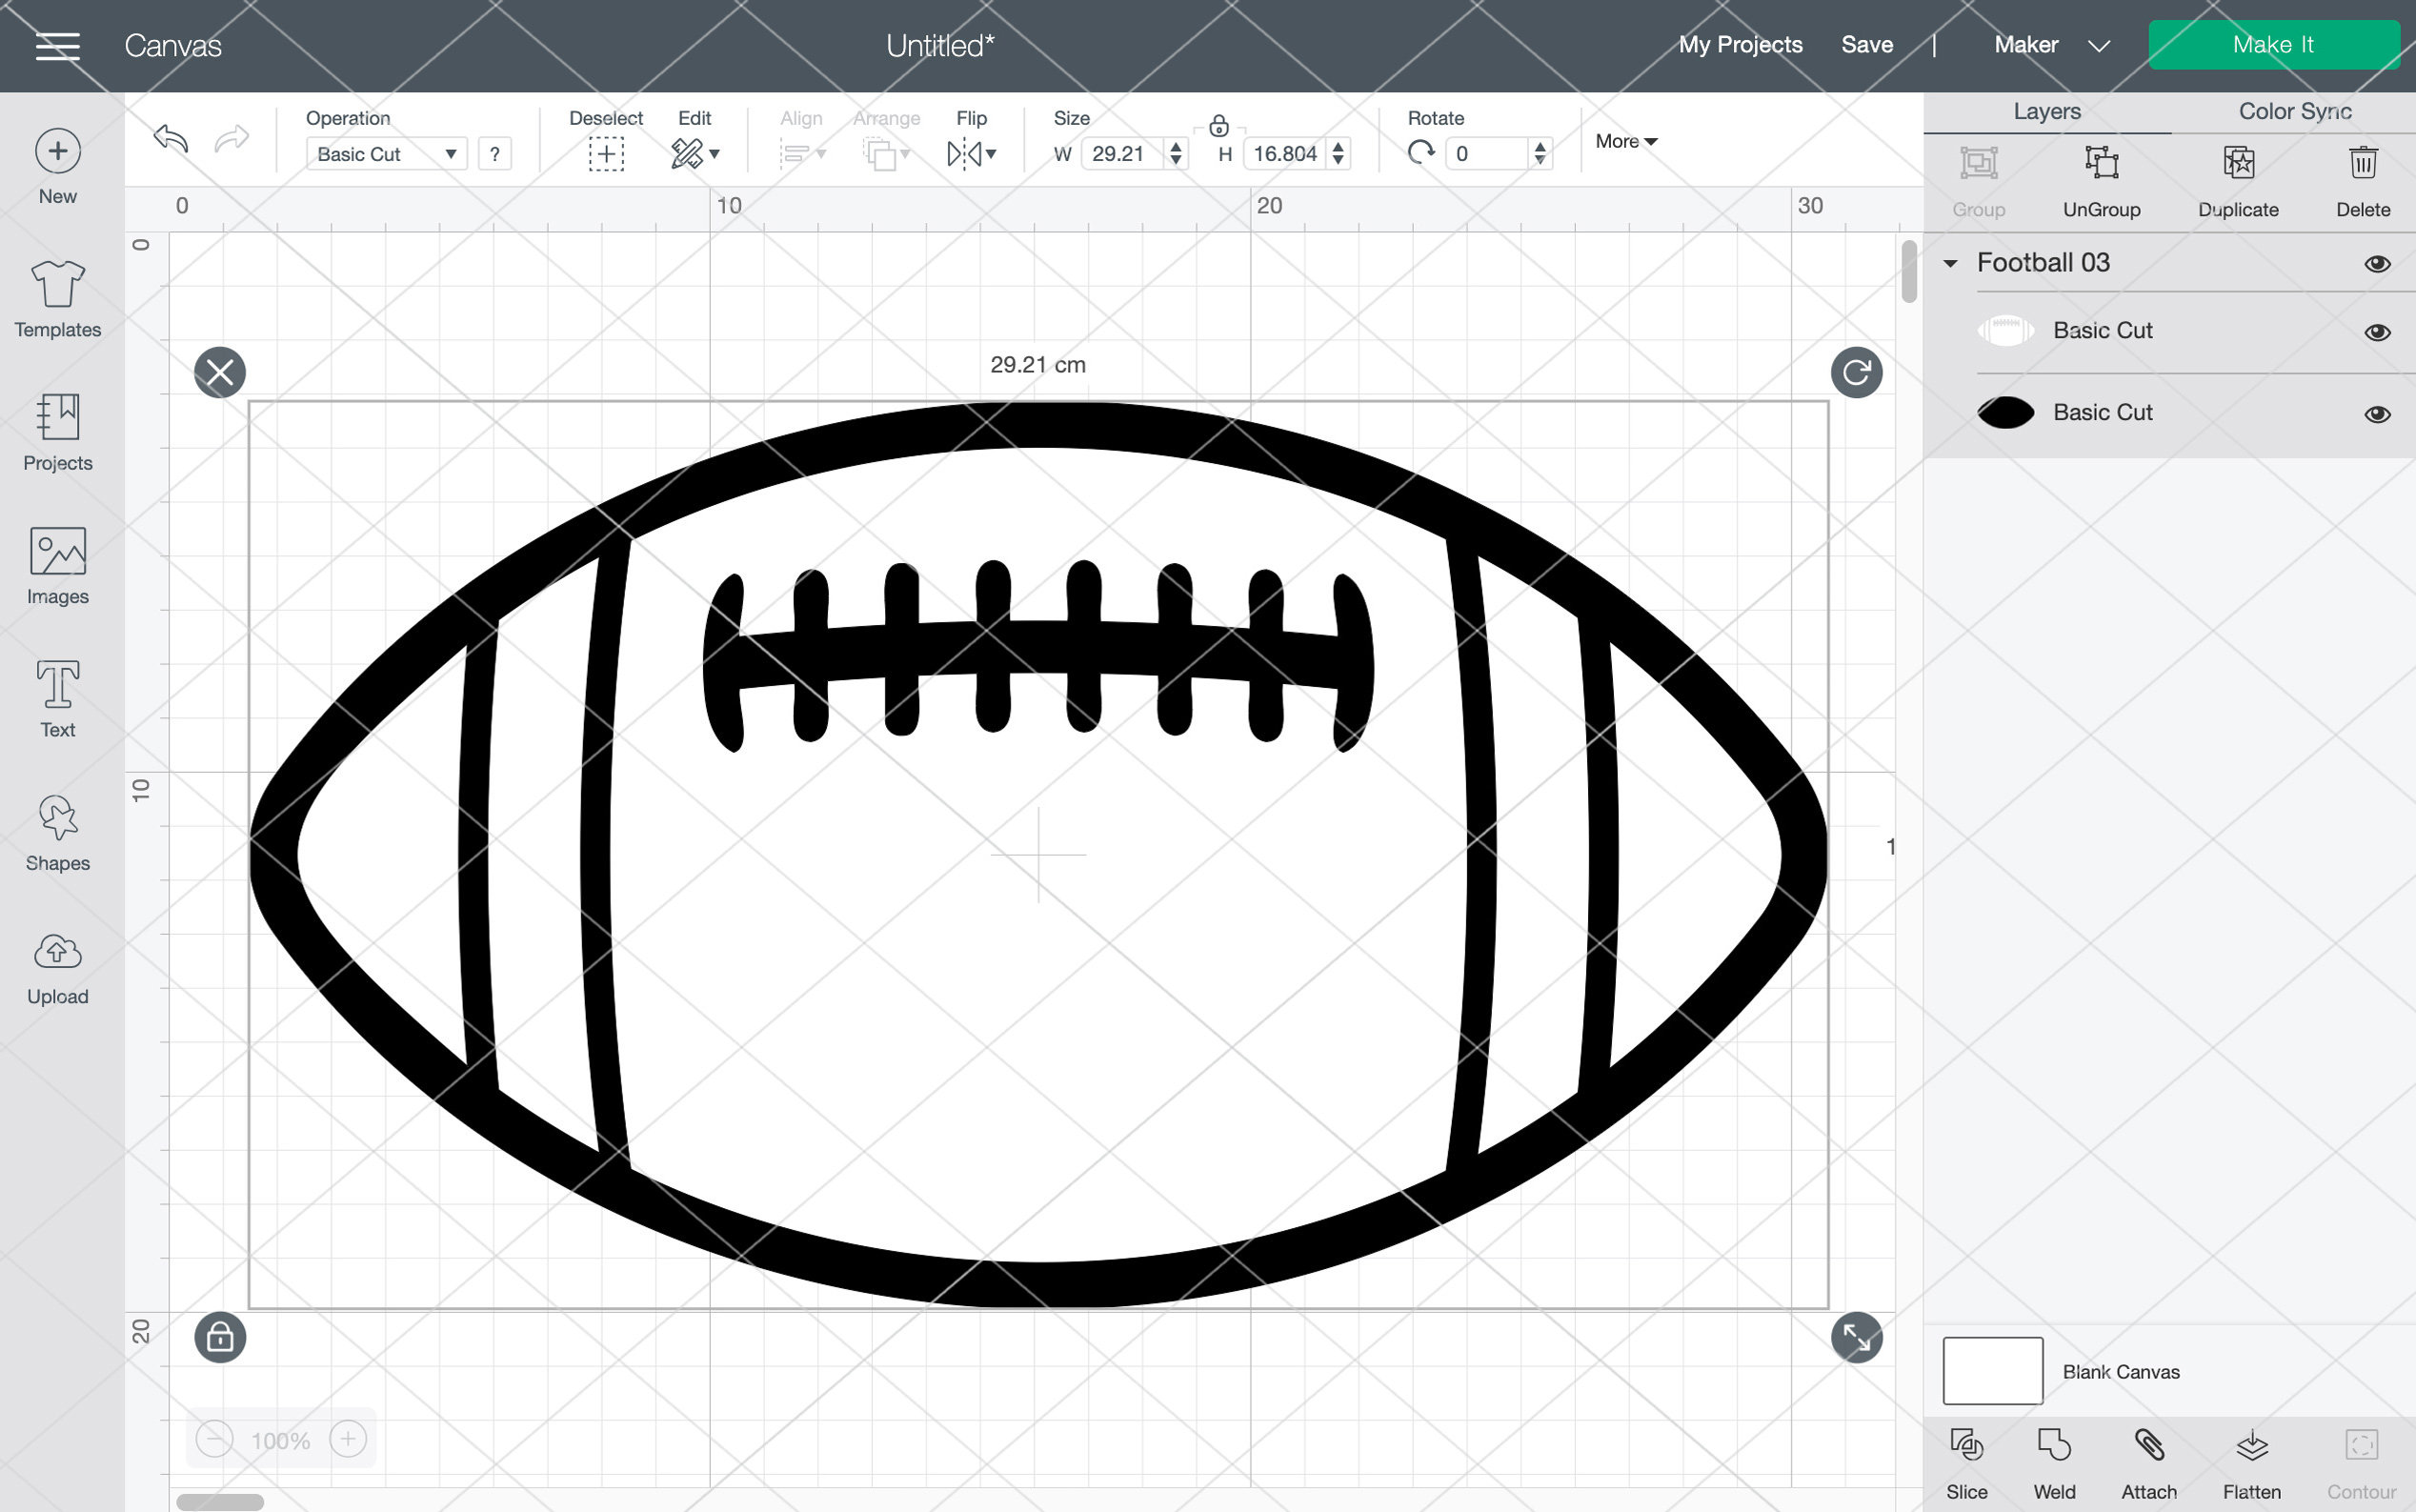This screenshot has height=1512, width=2416.
Task: Switch to the Color Sync tab
Action: [x=2293, y=111]
